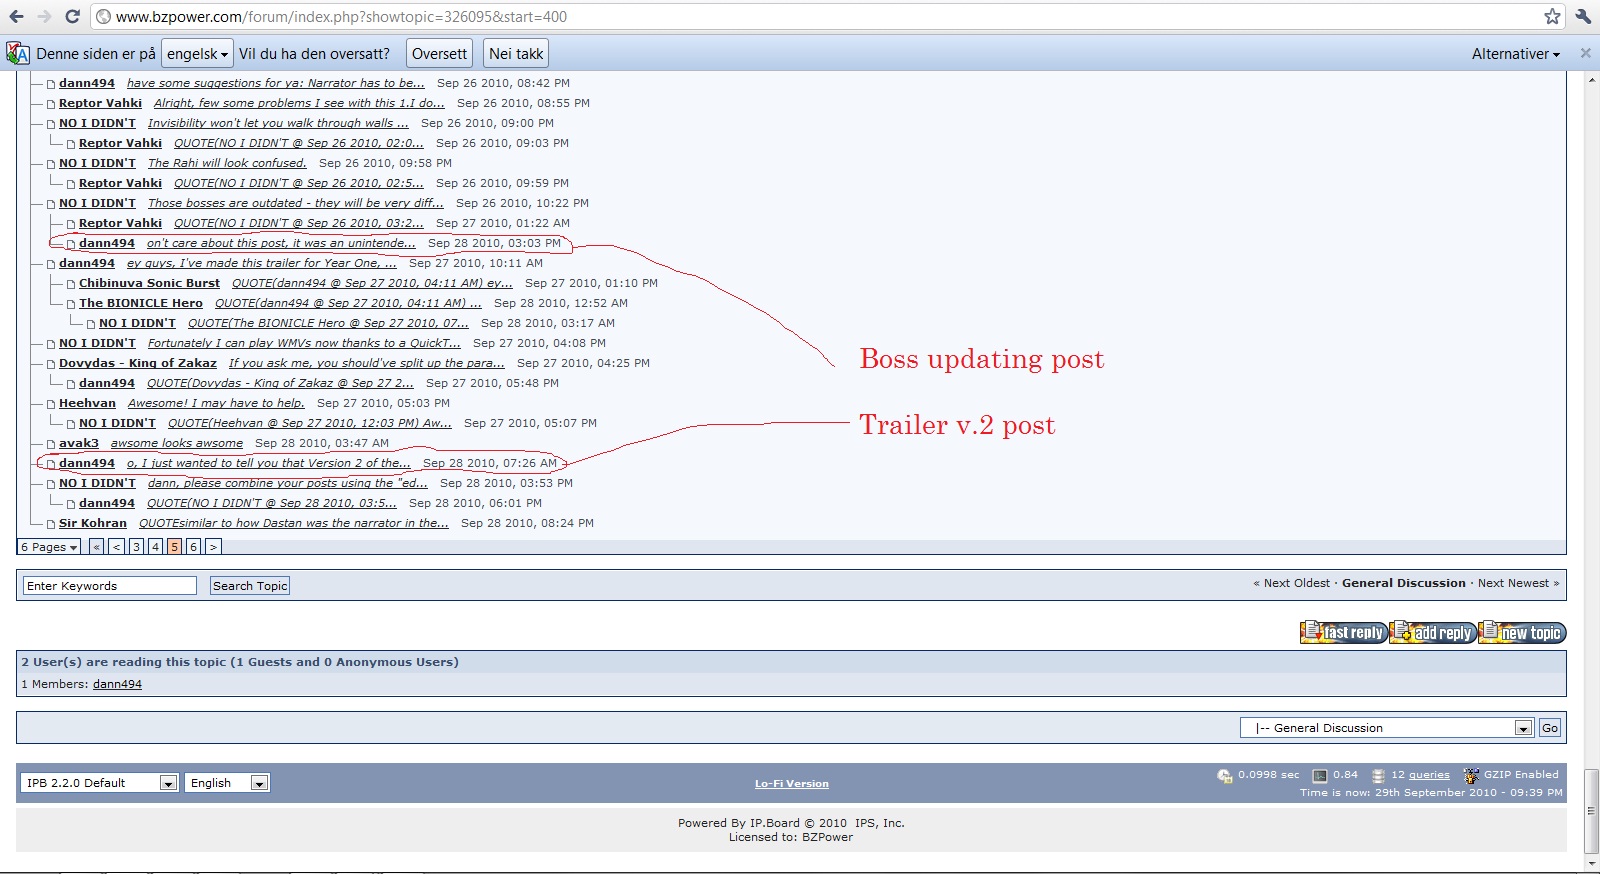The image size is (1600, 874).
Task: Open the Next Oldest topic link
Action: [1297, 583]
